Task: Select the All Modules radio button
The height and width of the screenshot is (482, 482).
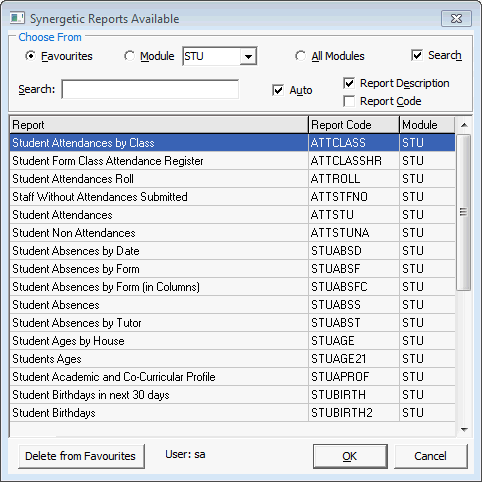Action: pyautogui.click(x=300, y=56)
